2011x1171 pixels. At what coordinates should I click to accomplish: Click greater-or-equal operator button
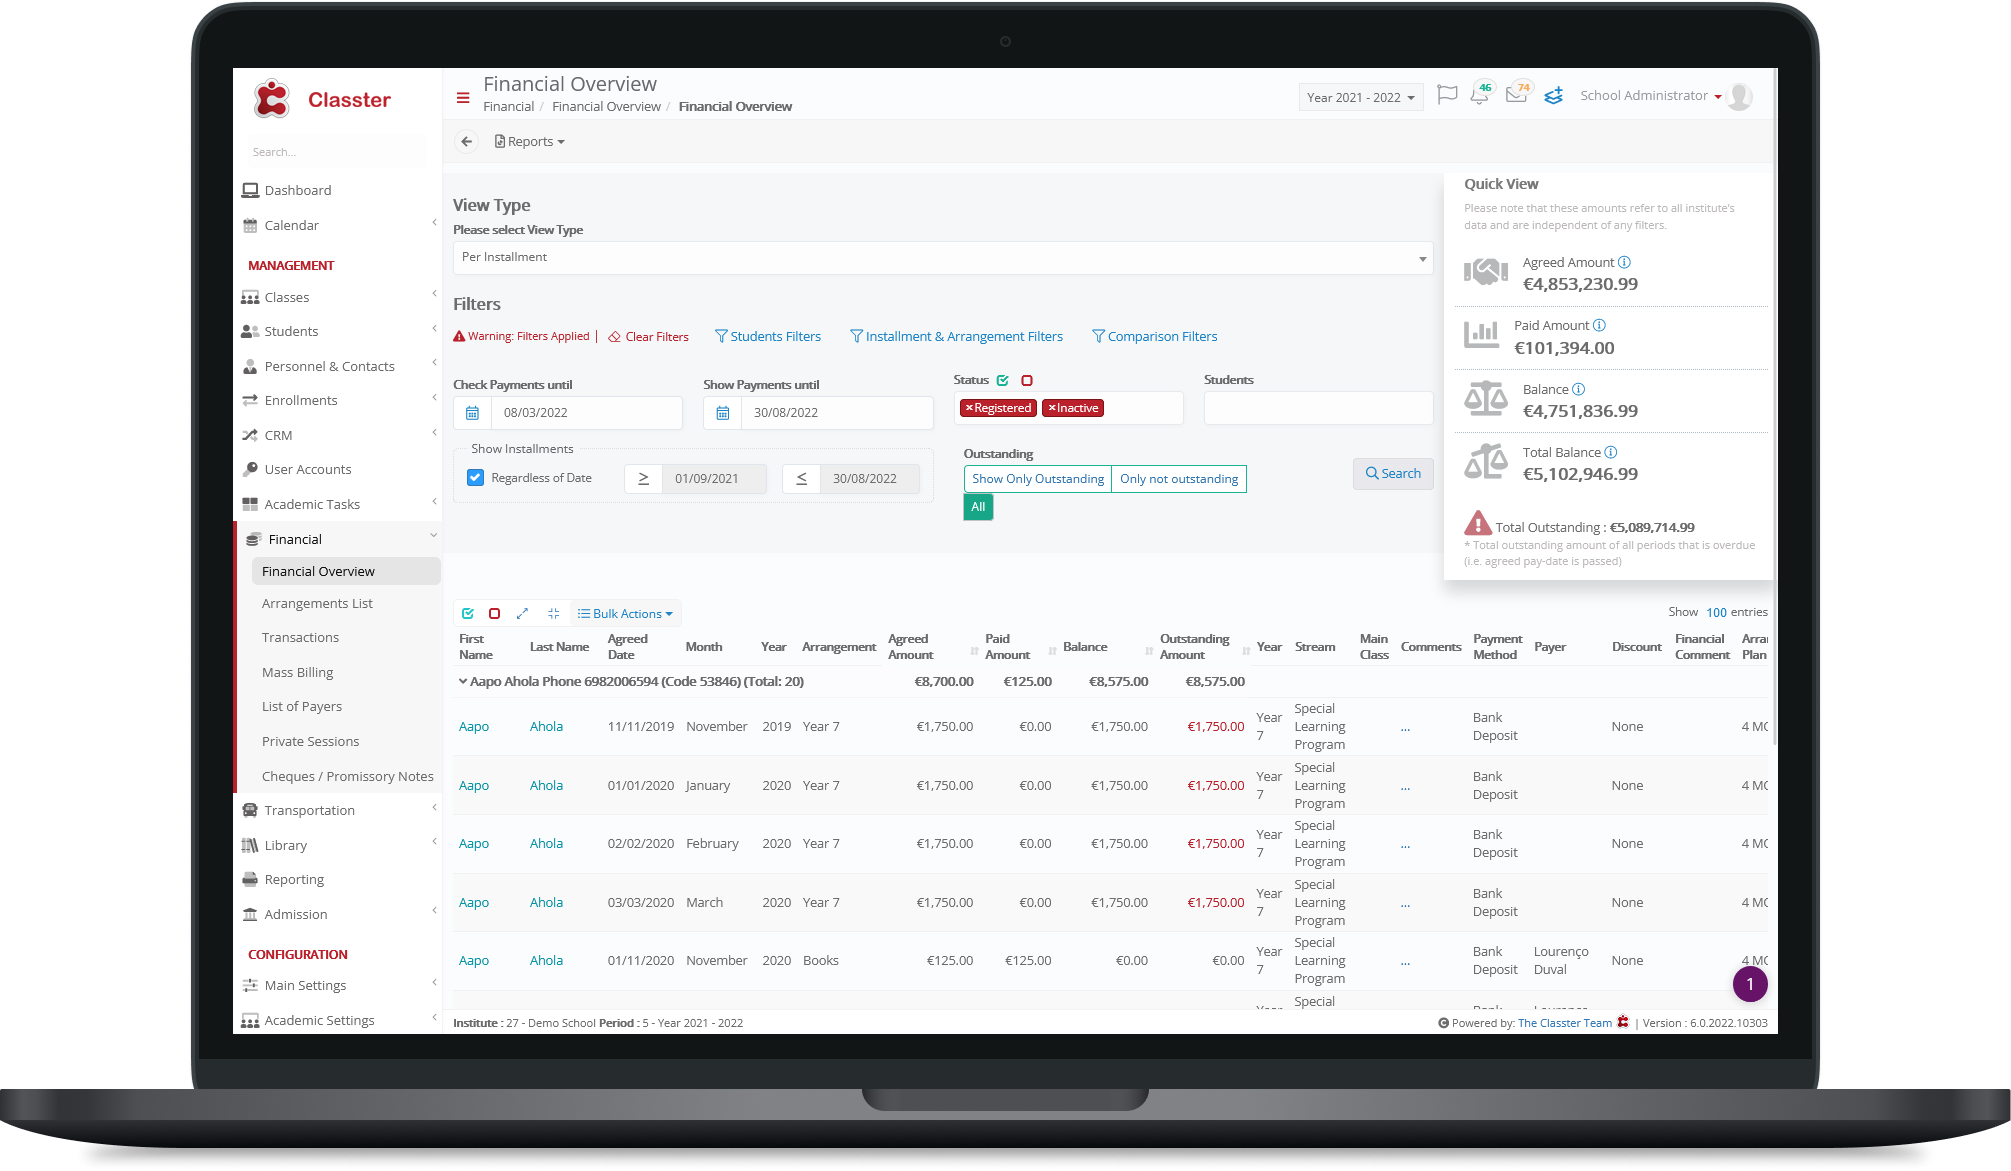643,479
